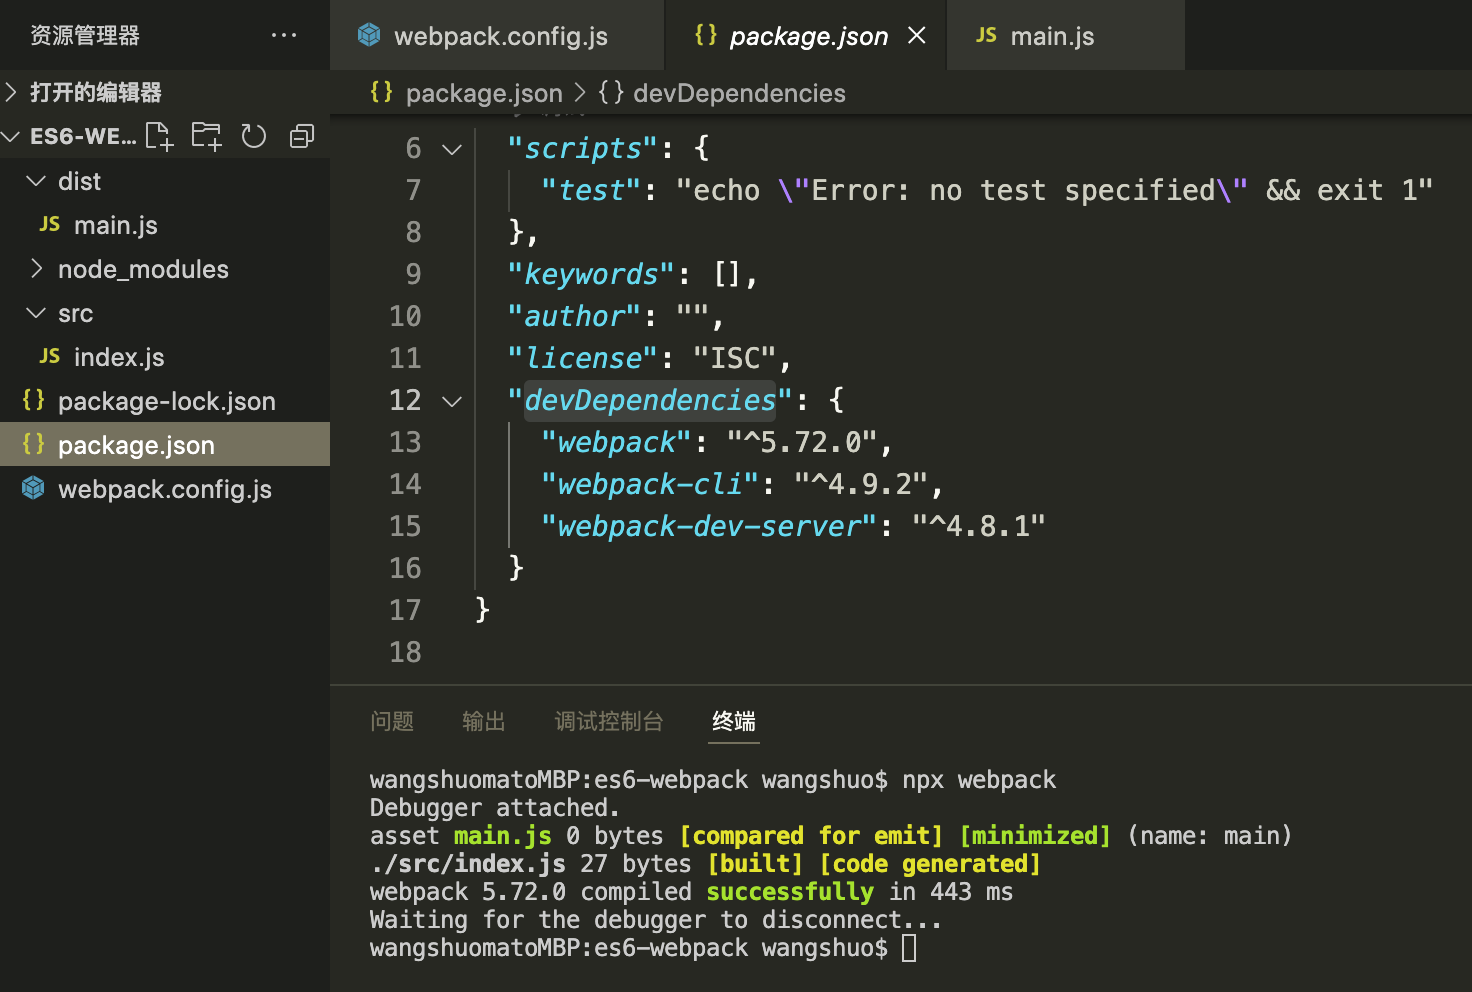1472x992 pixels.
Task: Click the braces icon beside package-lock.json
Action: click(33, 400)
